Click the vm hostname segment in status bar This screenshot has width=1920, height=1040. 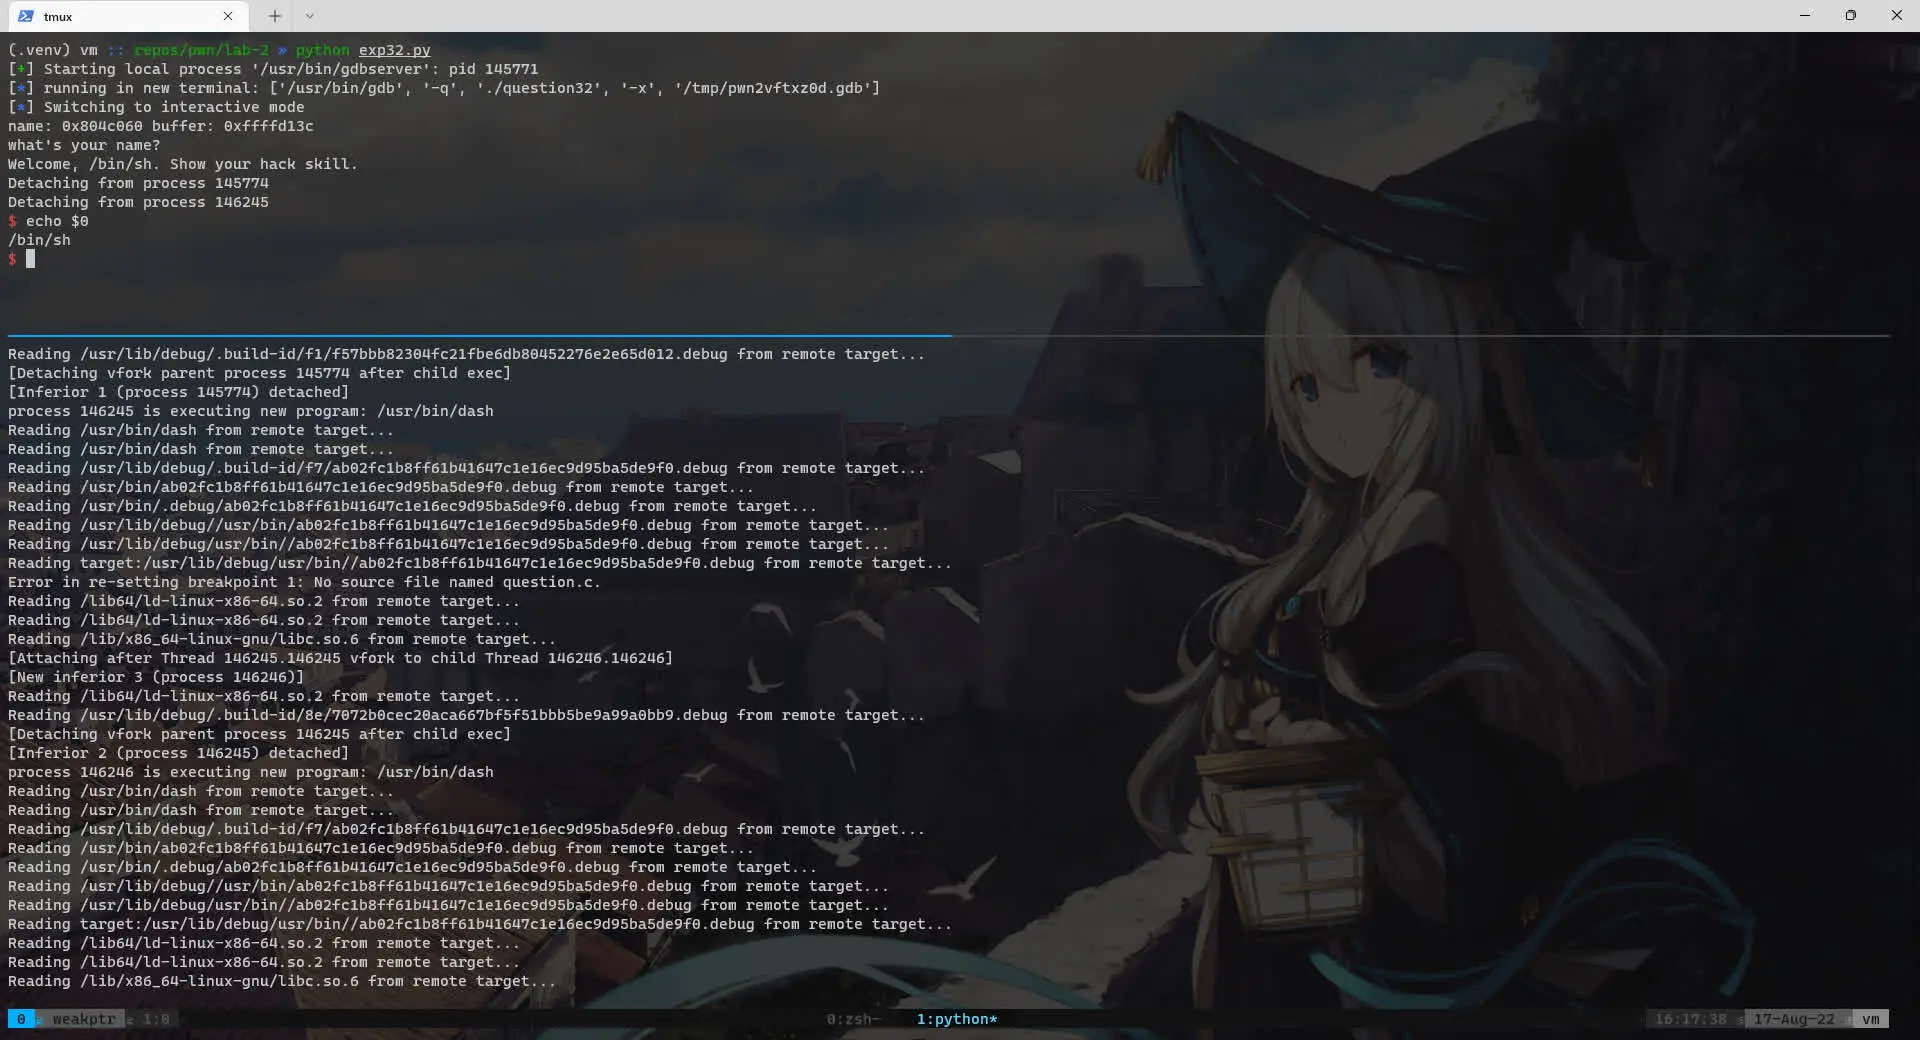click(x=1871, y=1019)
